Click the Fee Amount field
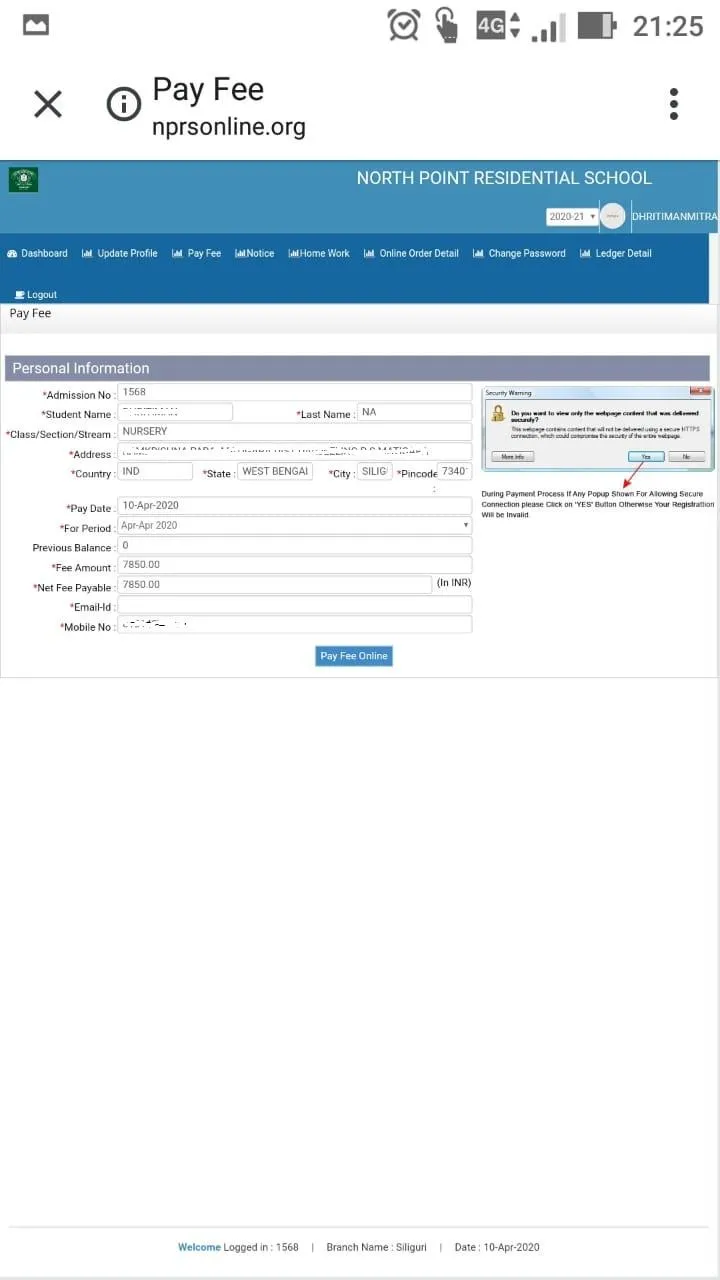The width and height of the screenshot is (720, 1280). (x=295, y=565)
